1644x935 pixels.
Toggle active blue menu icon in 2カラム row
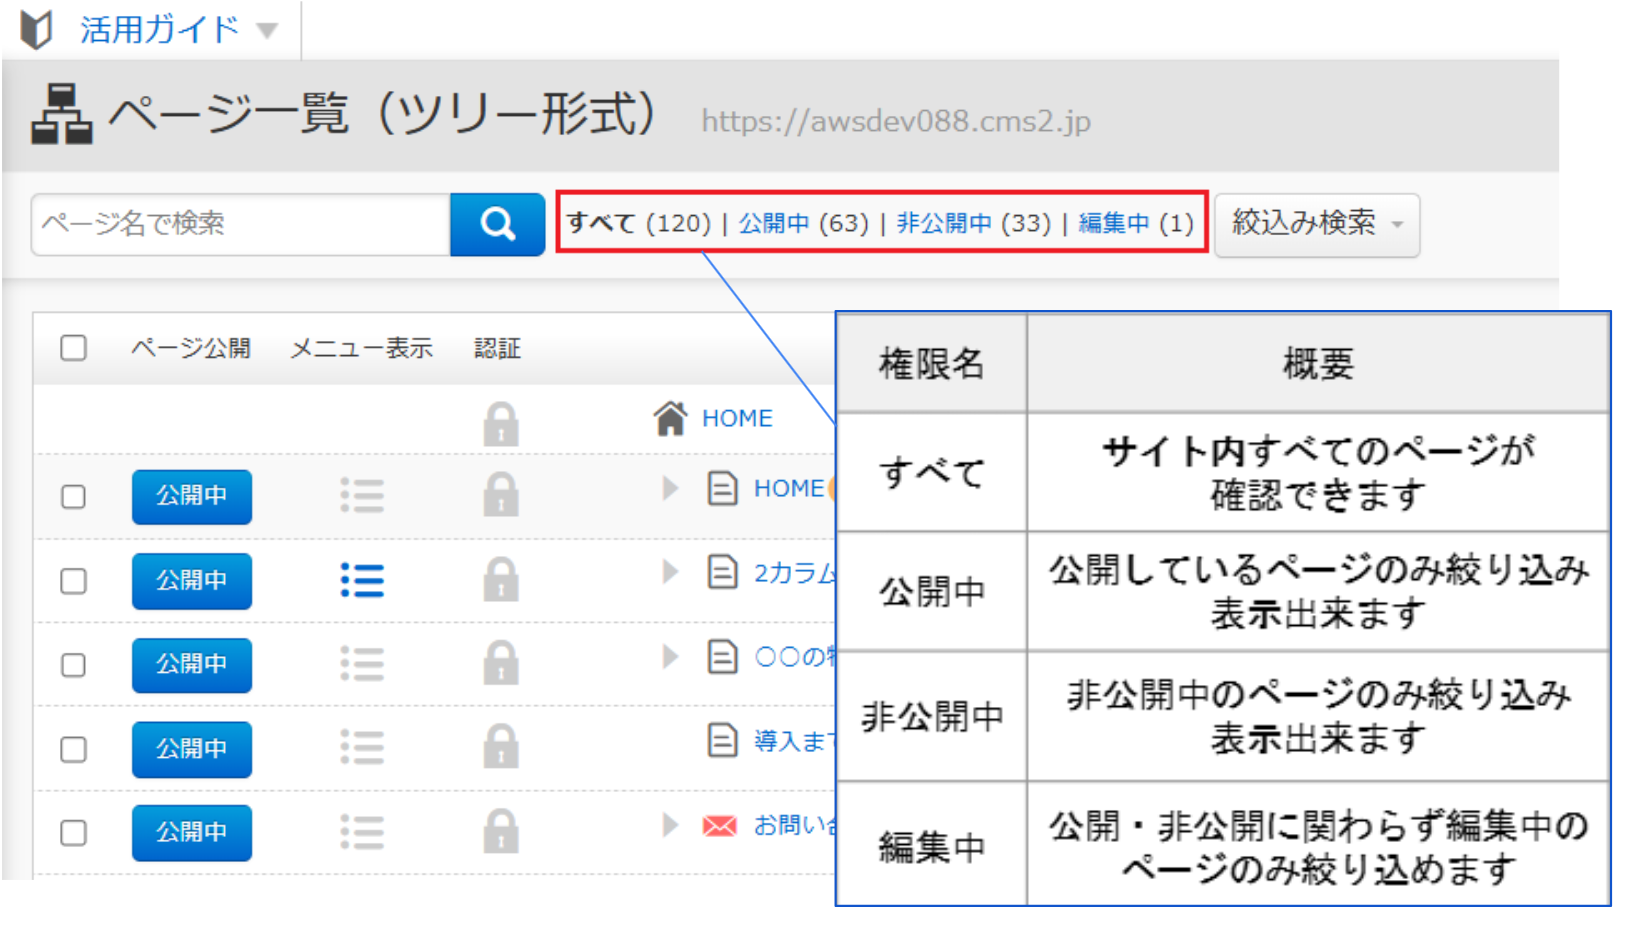click(362, 580)
